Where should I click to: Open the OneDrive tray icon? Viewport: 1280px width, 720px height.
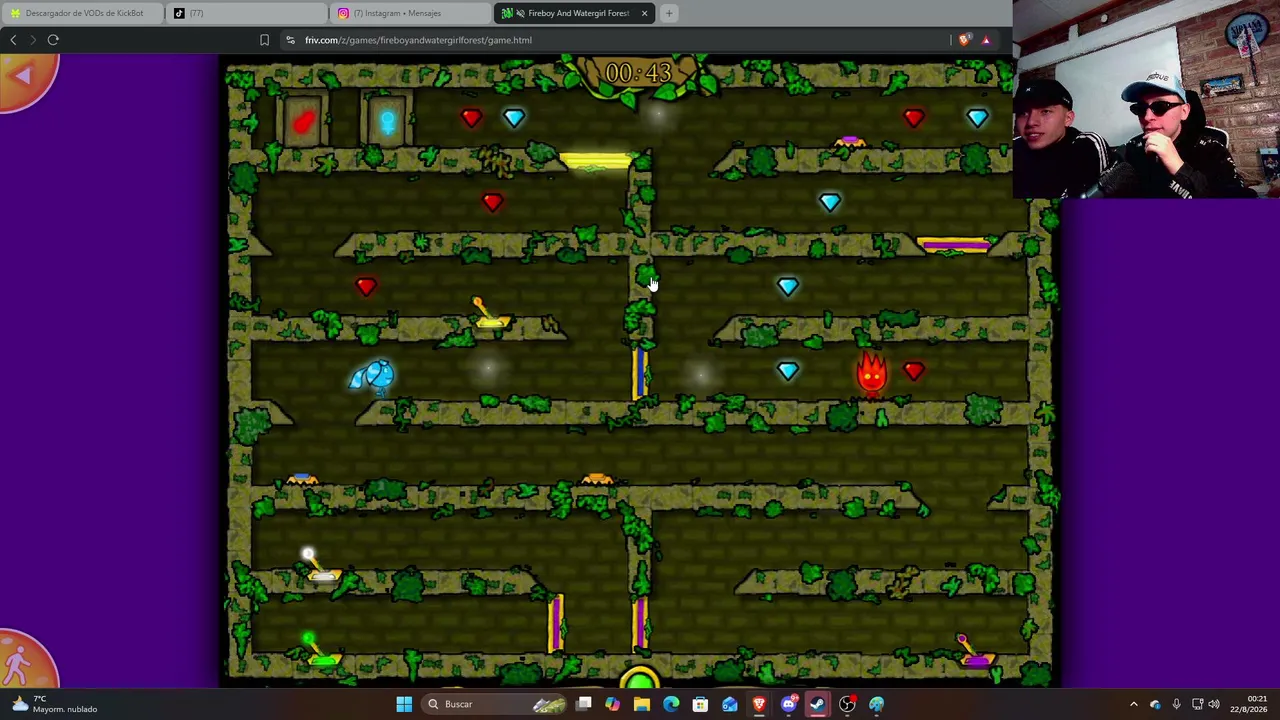click(x=1155, y=704)
